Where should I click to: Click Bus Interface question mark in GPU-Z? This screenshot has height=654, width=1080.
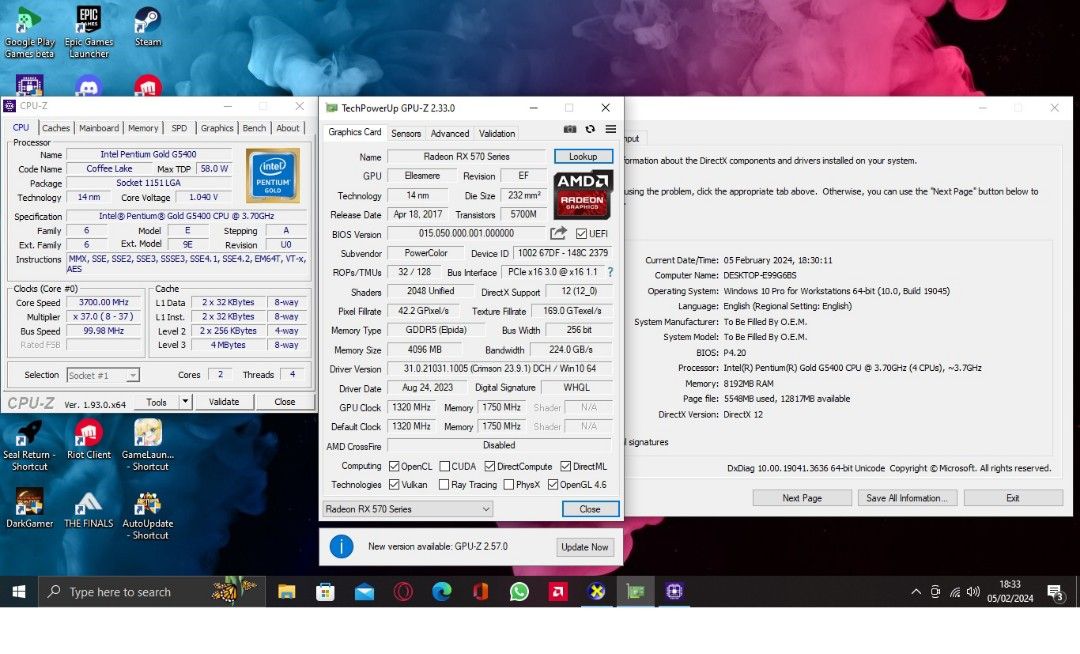point(610,272)
